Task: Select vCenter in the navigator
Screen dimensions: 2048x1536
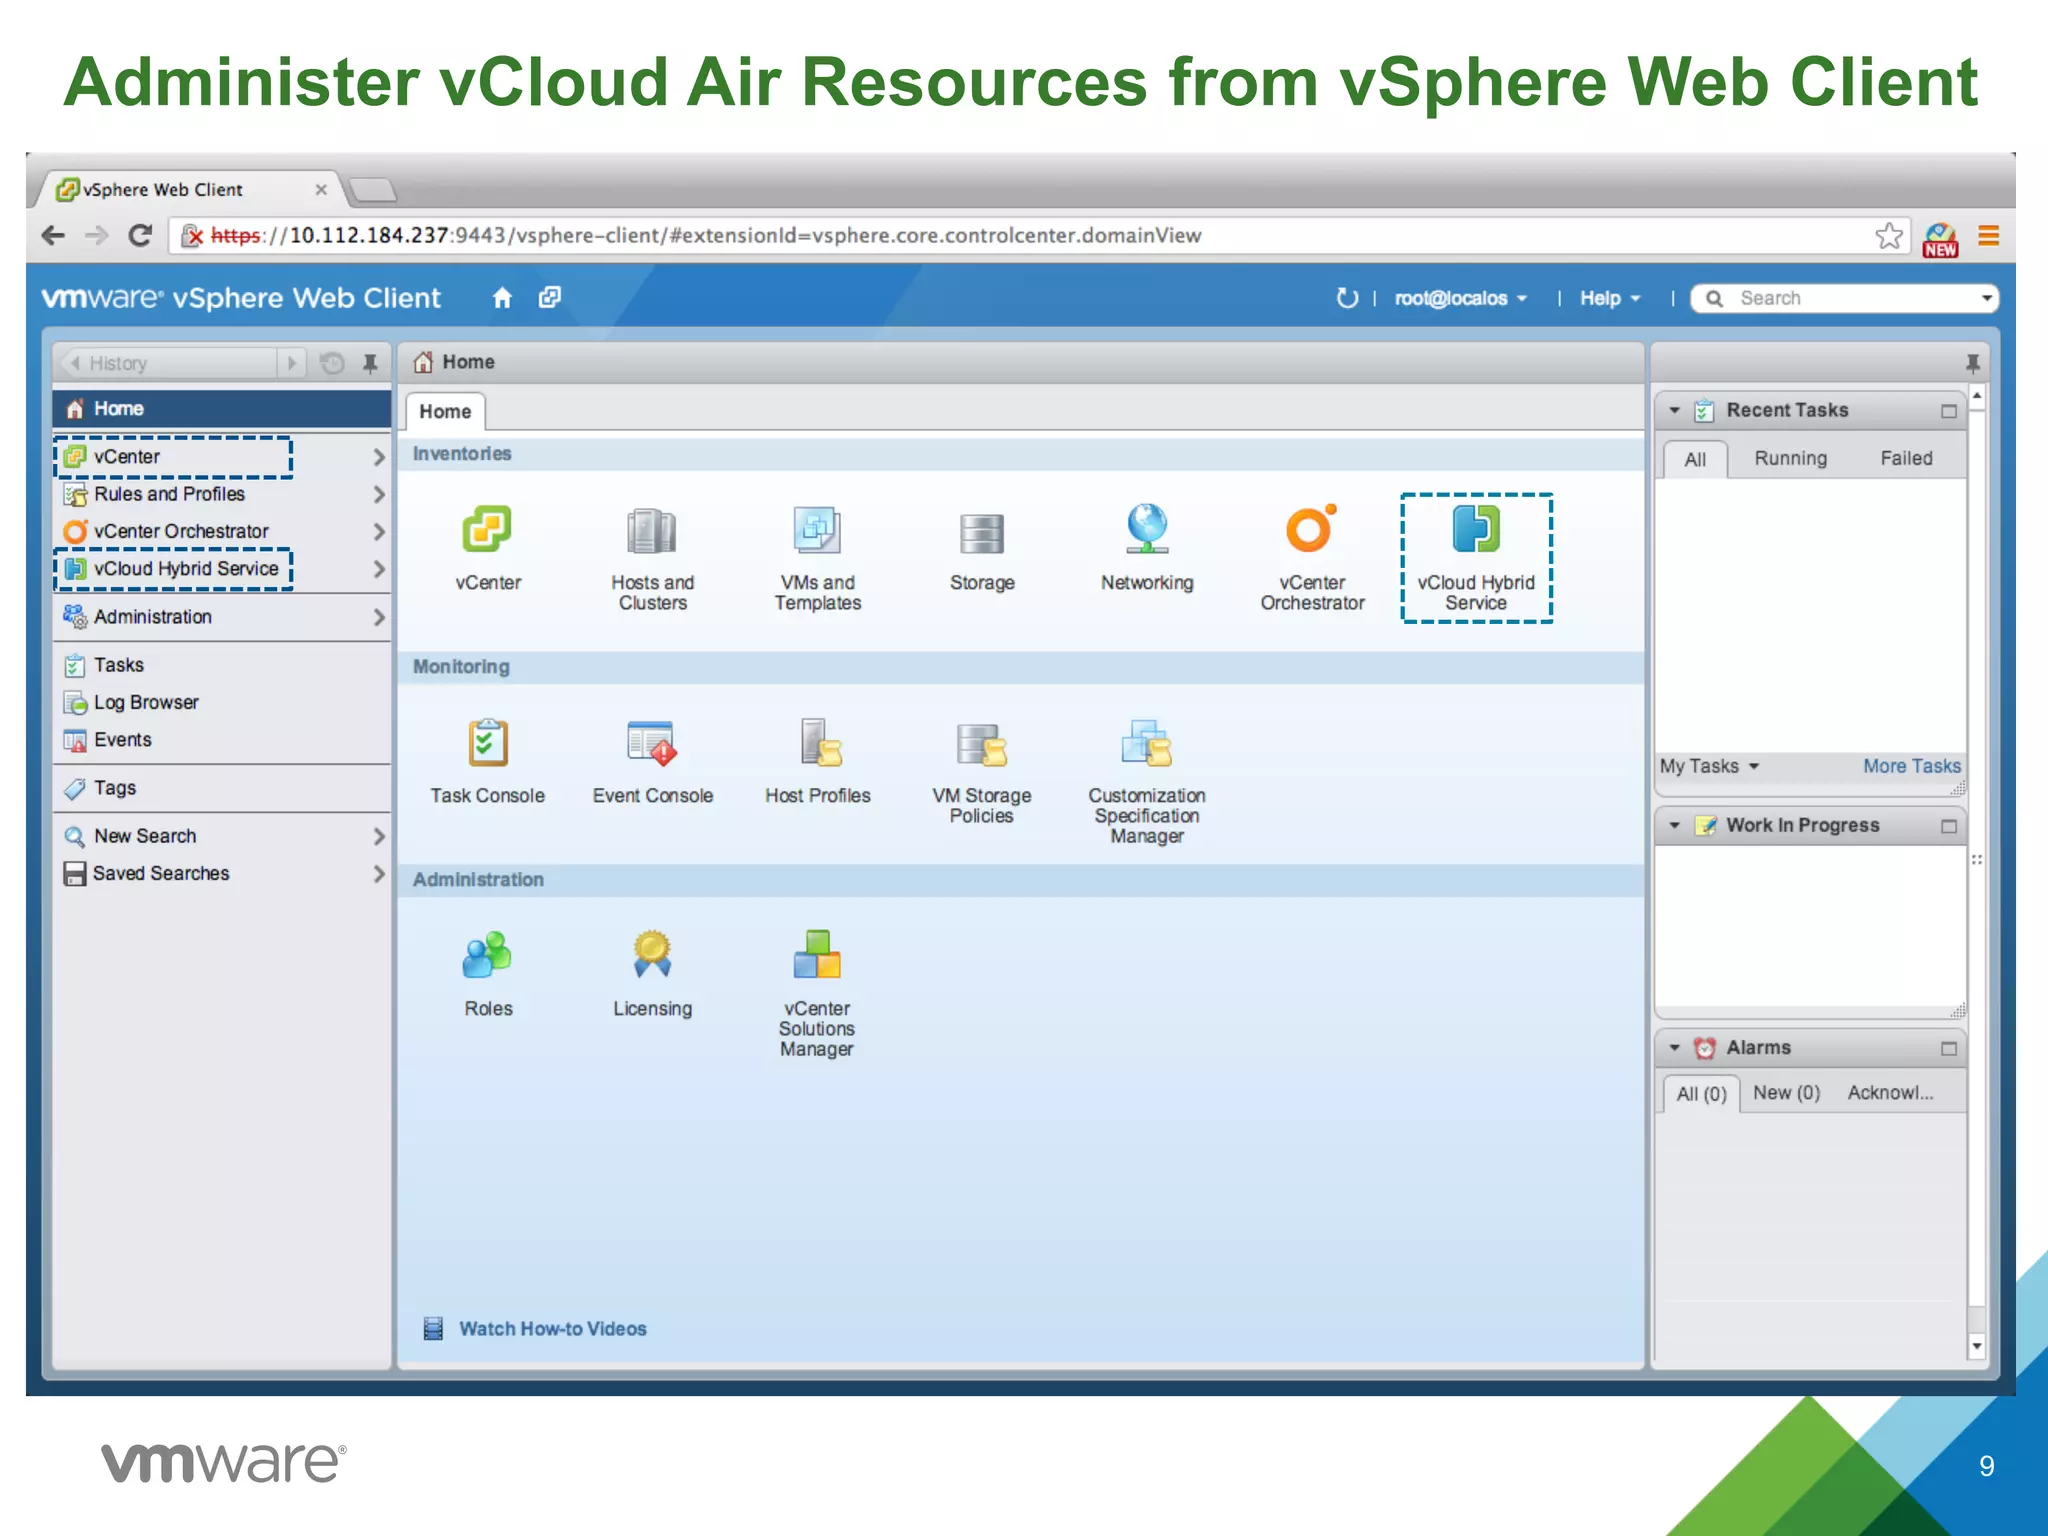Action: coord(222,457)
